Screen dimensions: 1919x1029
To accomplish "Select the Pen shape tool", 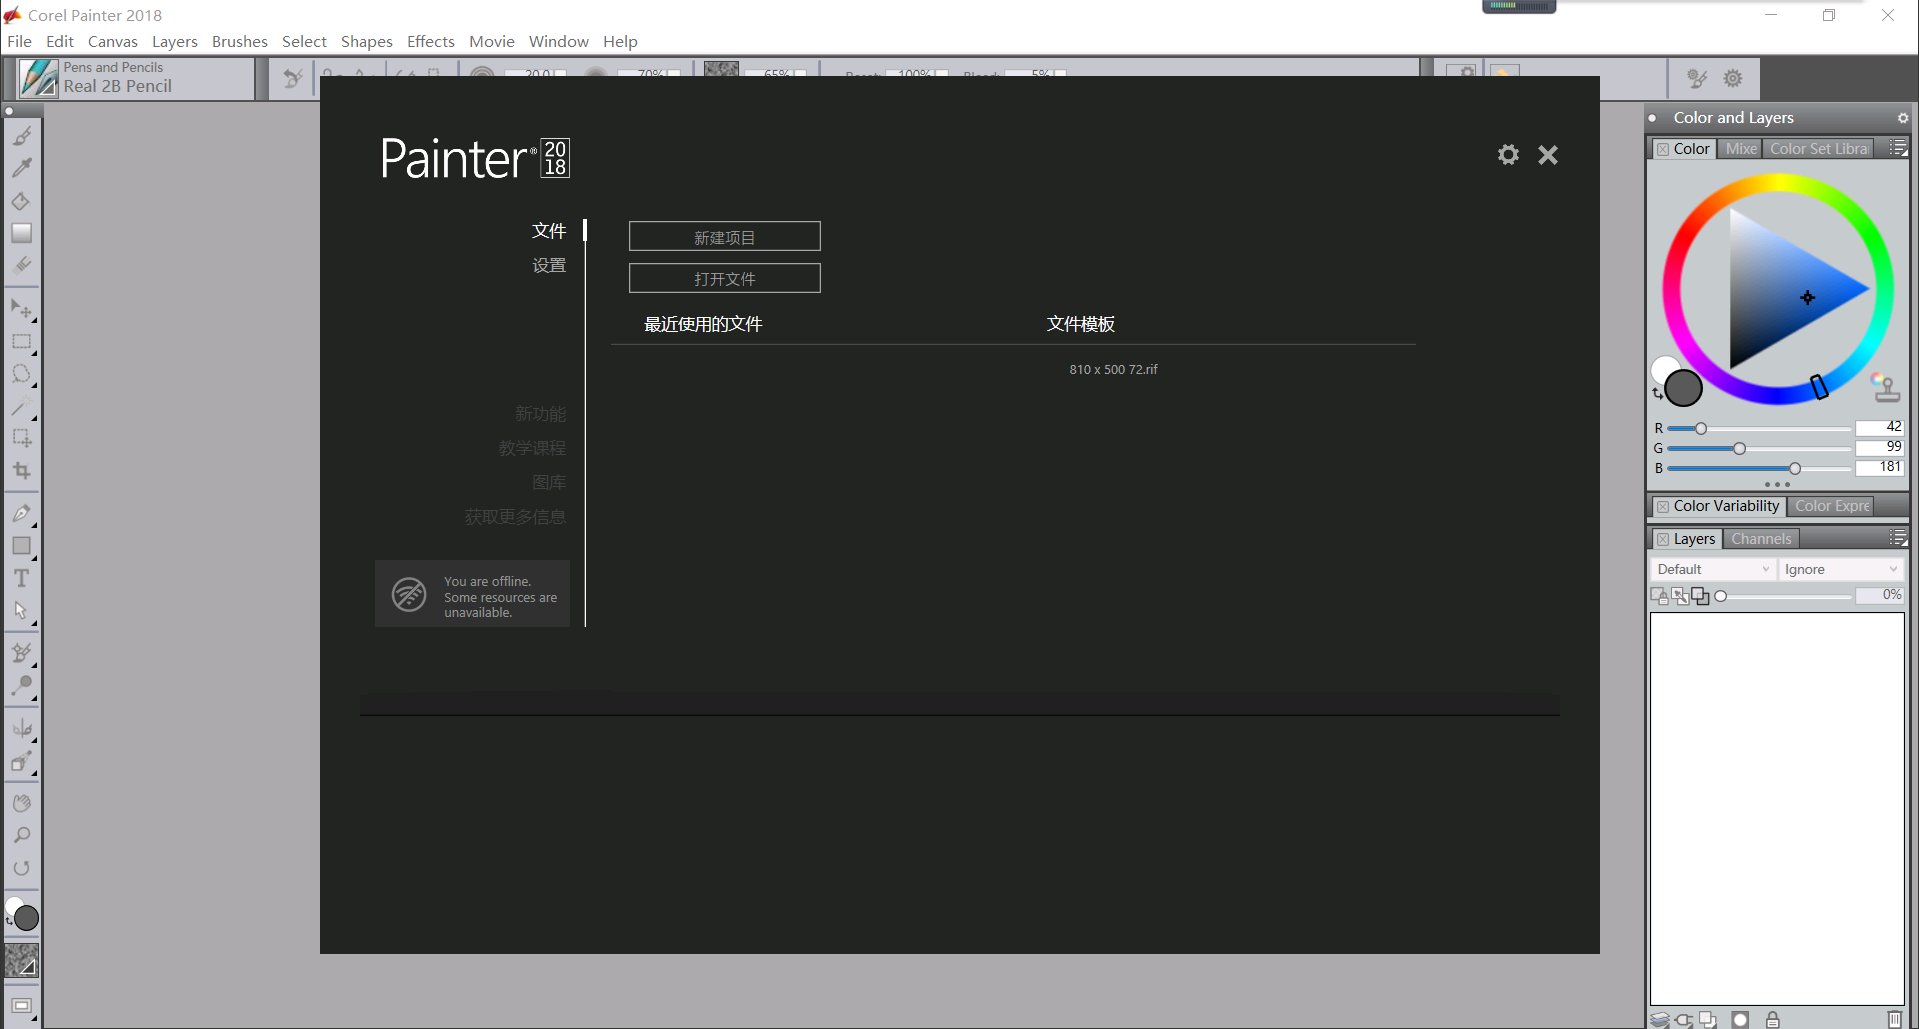I will pos(21,514).
